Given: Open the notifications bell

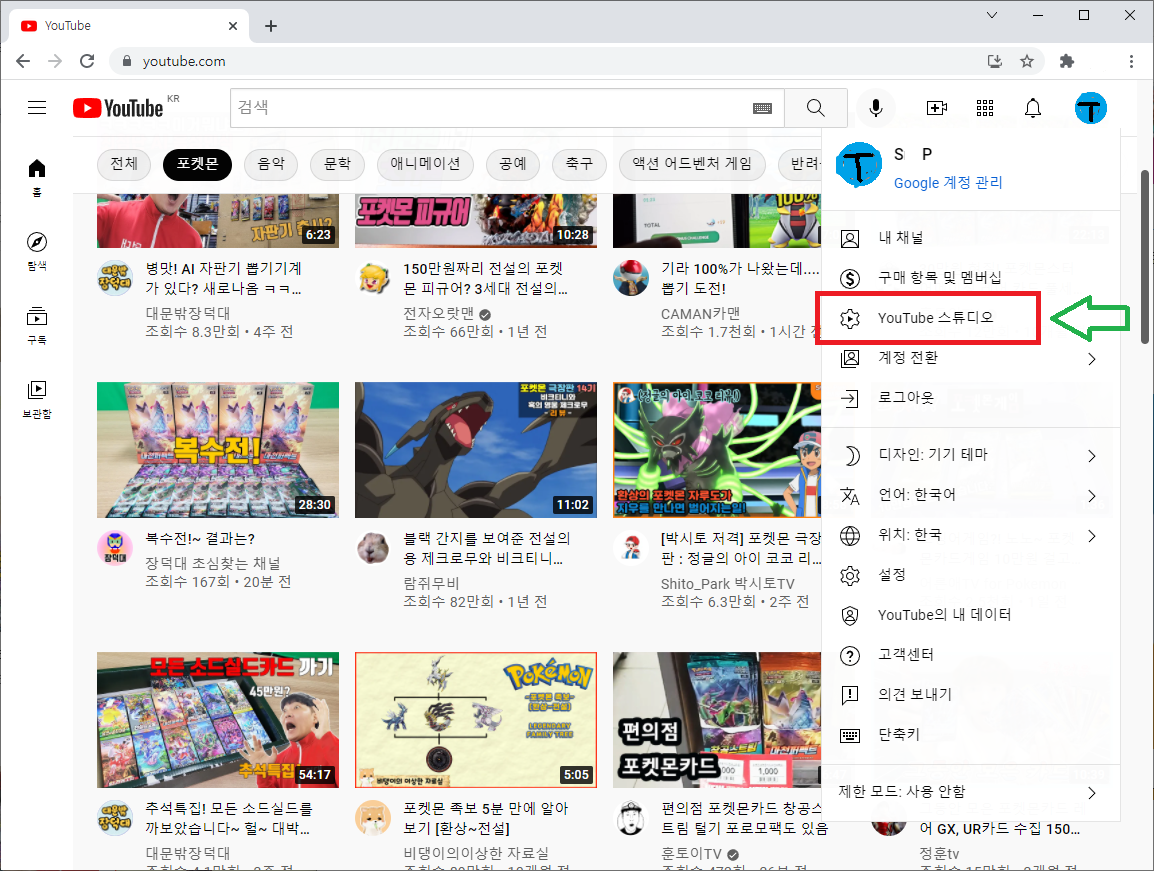Looking at the screenshot, I should coord(1033,108).
